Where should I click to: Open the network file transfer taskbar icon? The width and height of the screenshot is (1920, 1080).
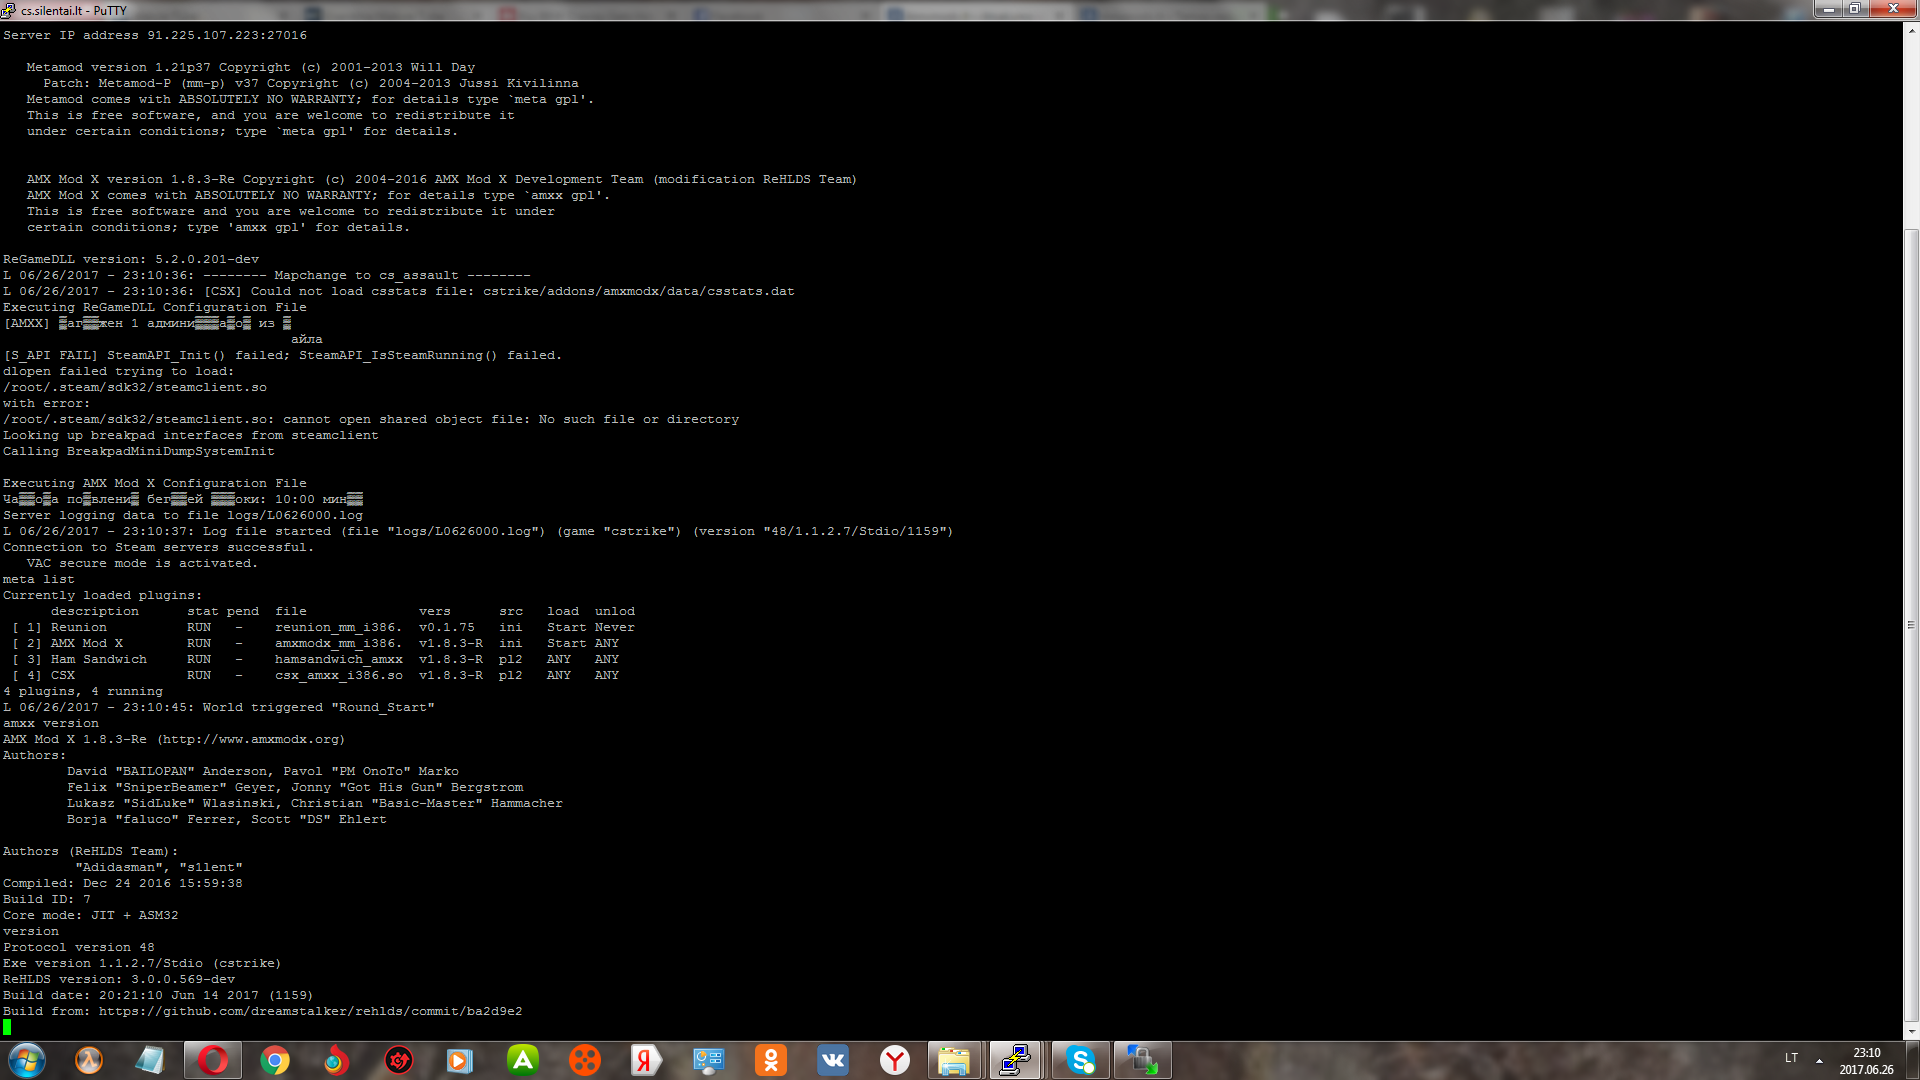pos(1142,1060)
